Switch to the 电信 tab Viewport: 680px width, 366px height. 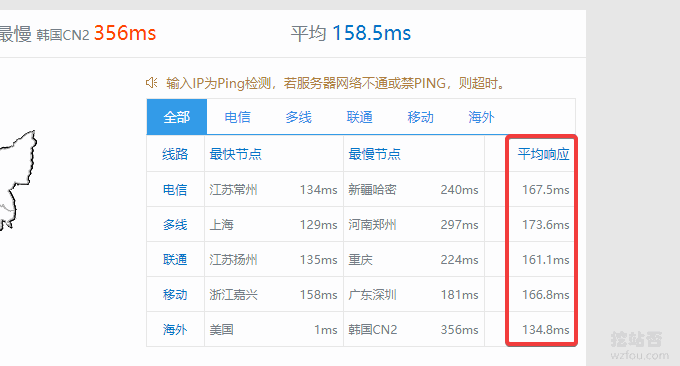coord(237,117)
